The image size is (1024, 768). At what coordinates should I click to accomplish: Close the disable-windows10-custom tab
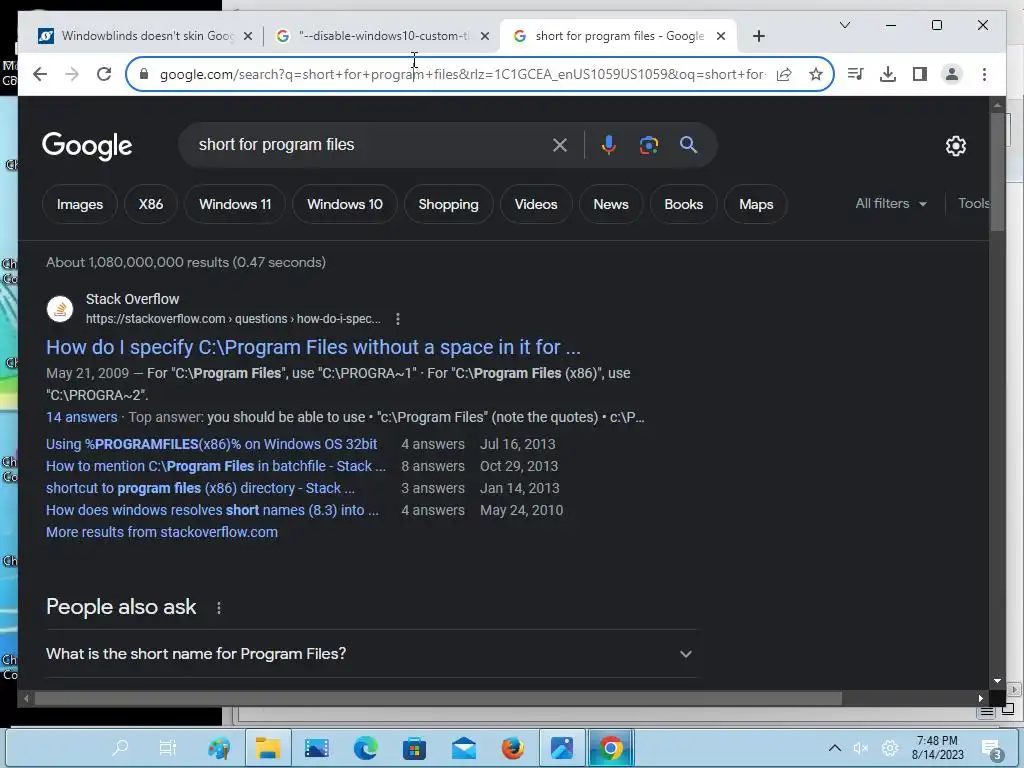click(x=485, y=36)
